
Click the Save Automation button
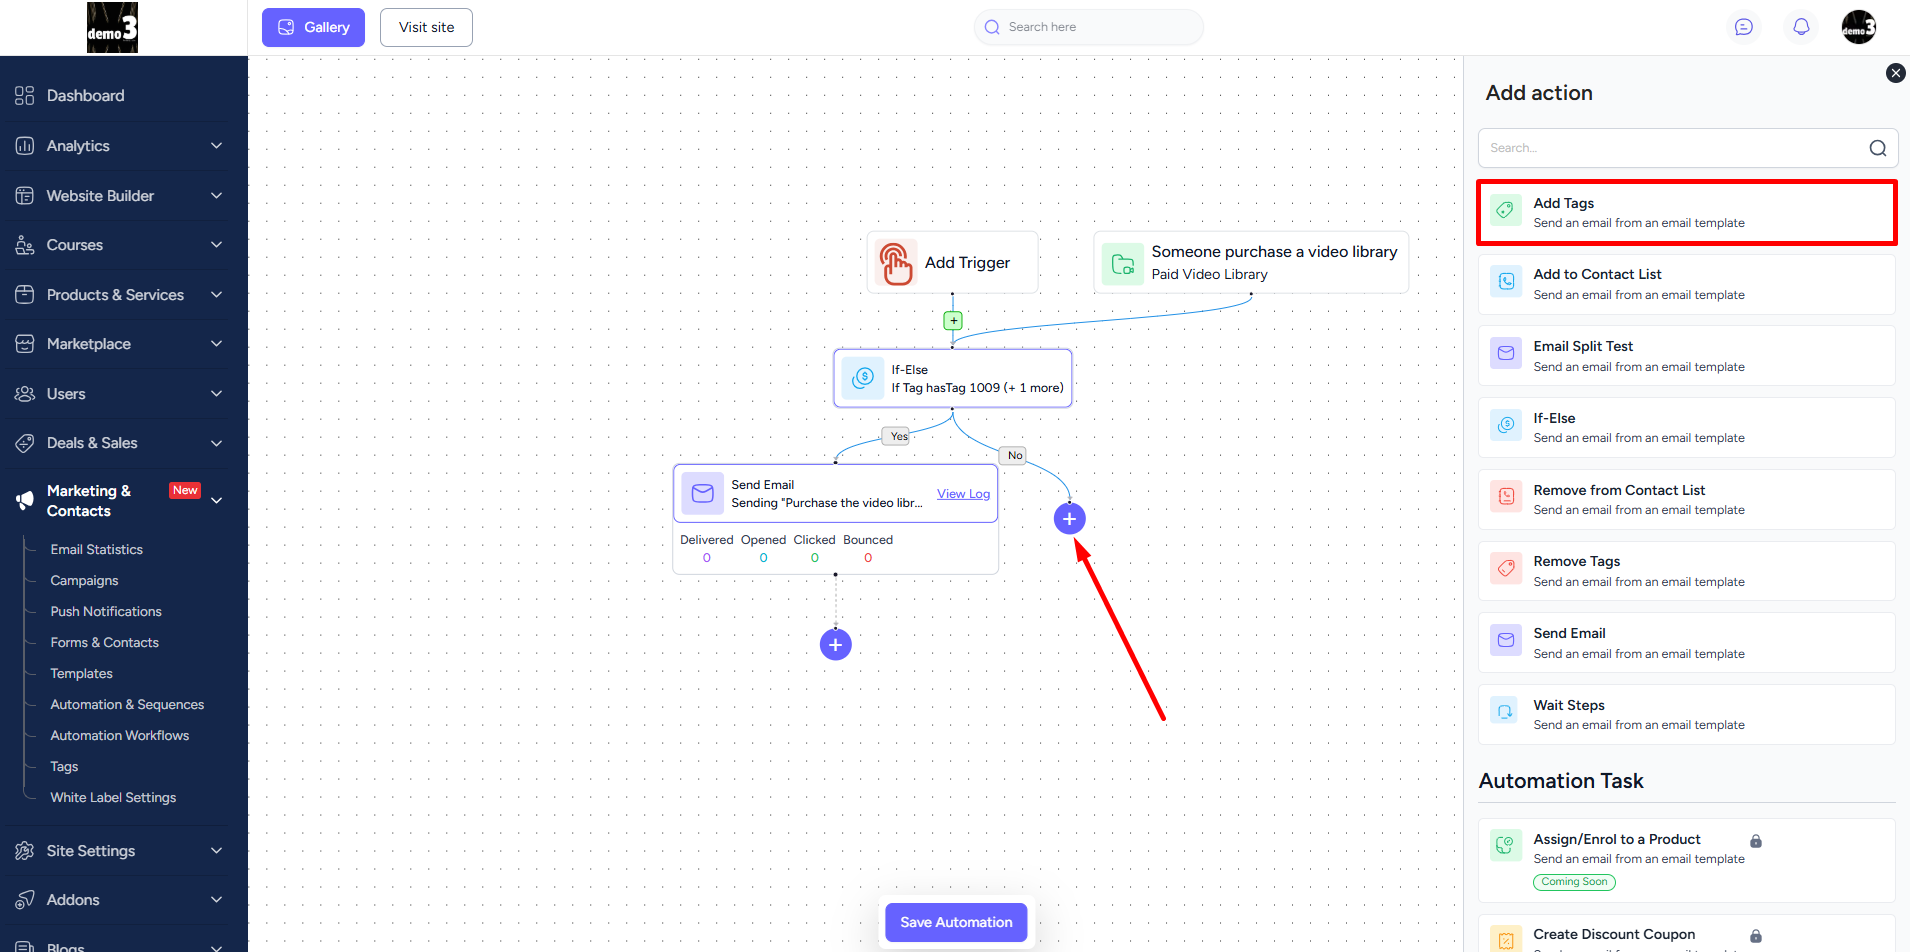956,922
